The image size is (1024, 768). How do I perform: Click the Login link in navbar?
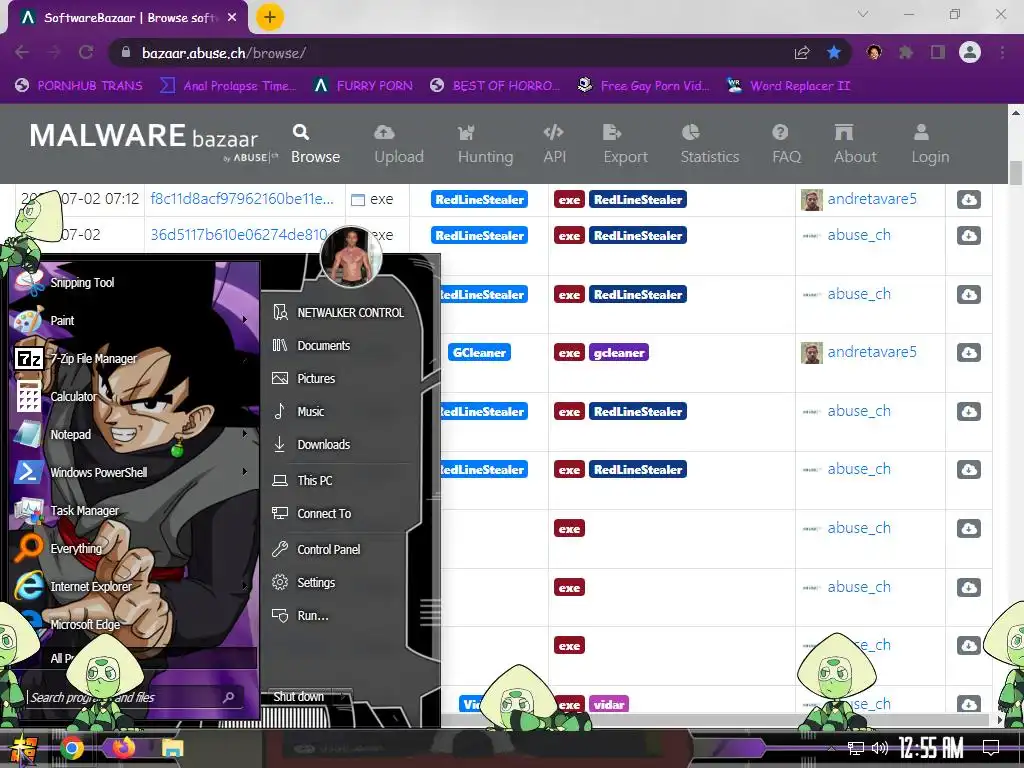(930, 144)
